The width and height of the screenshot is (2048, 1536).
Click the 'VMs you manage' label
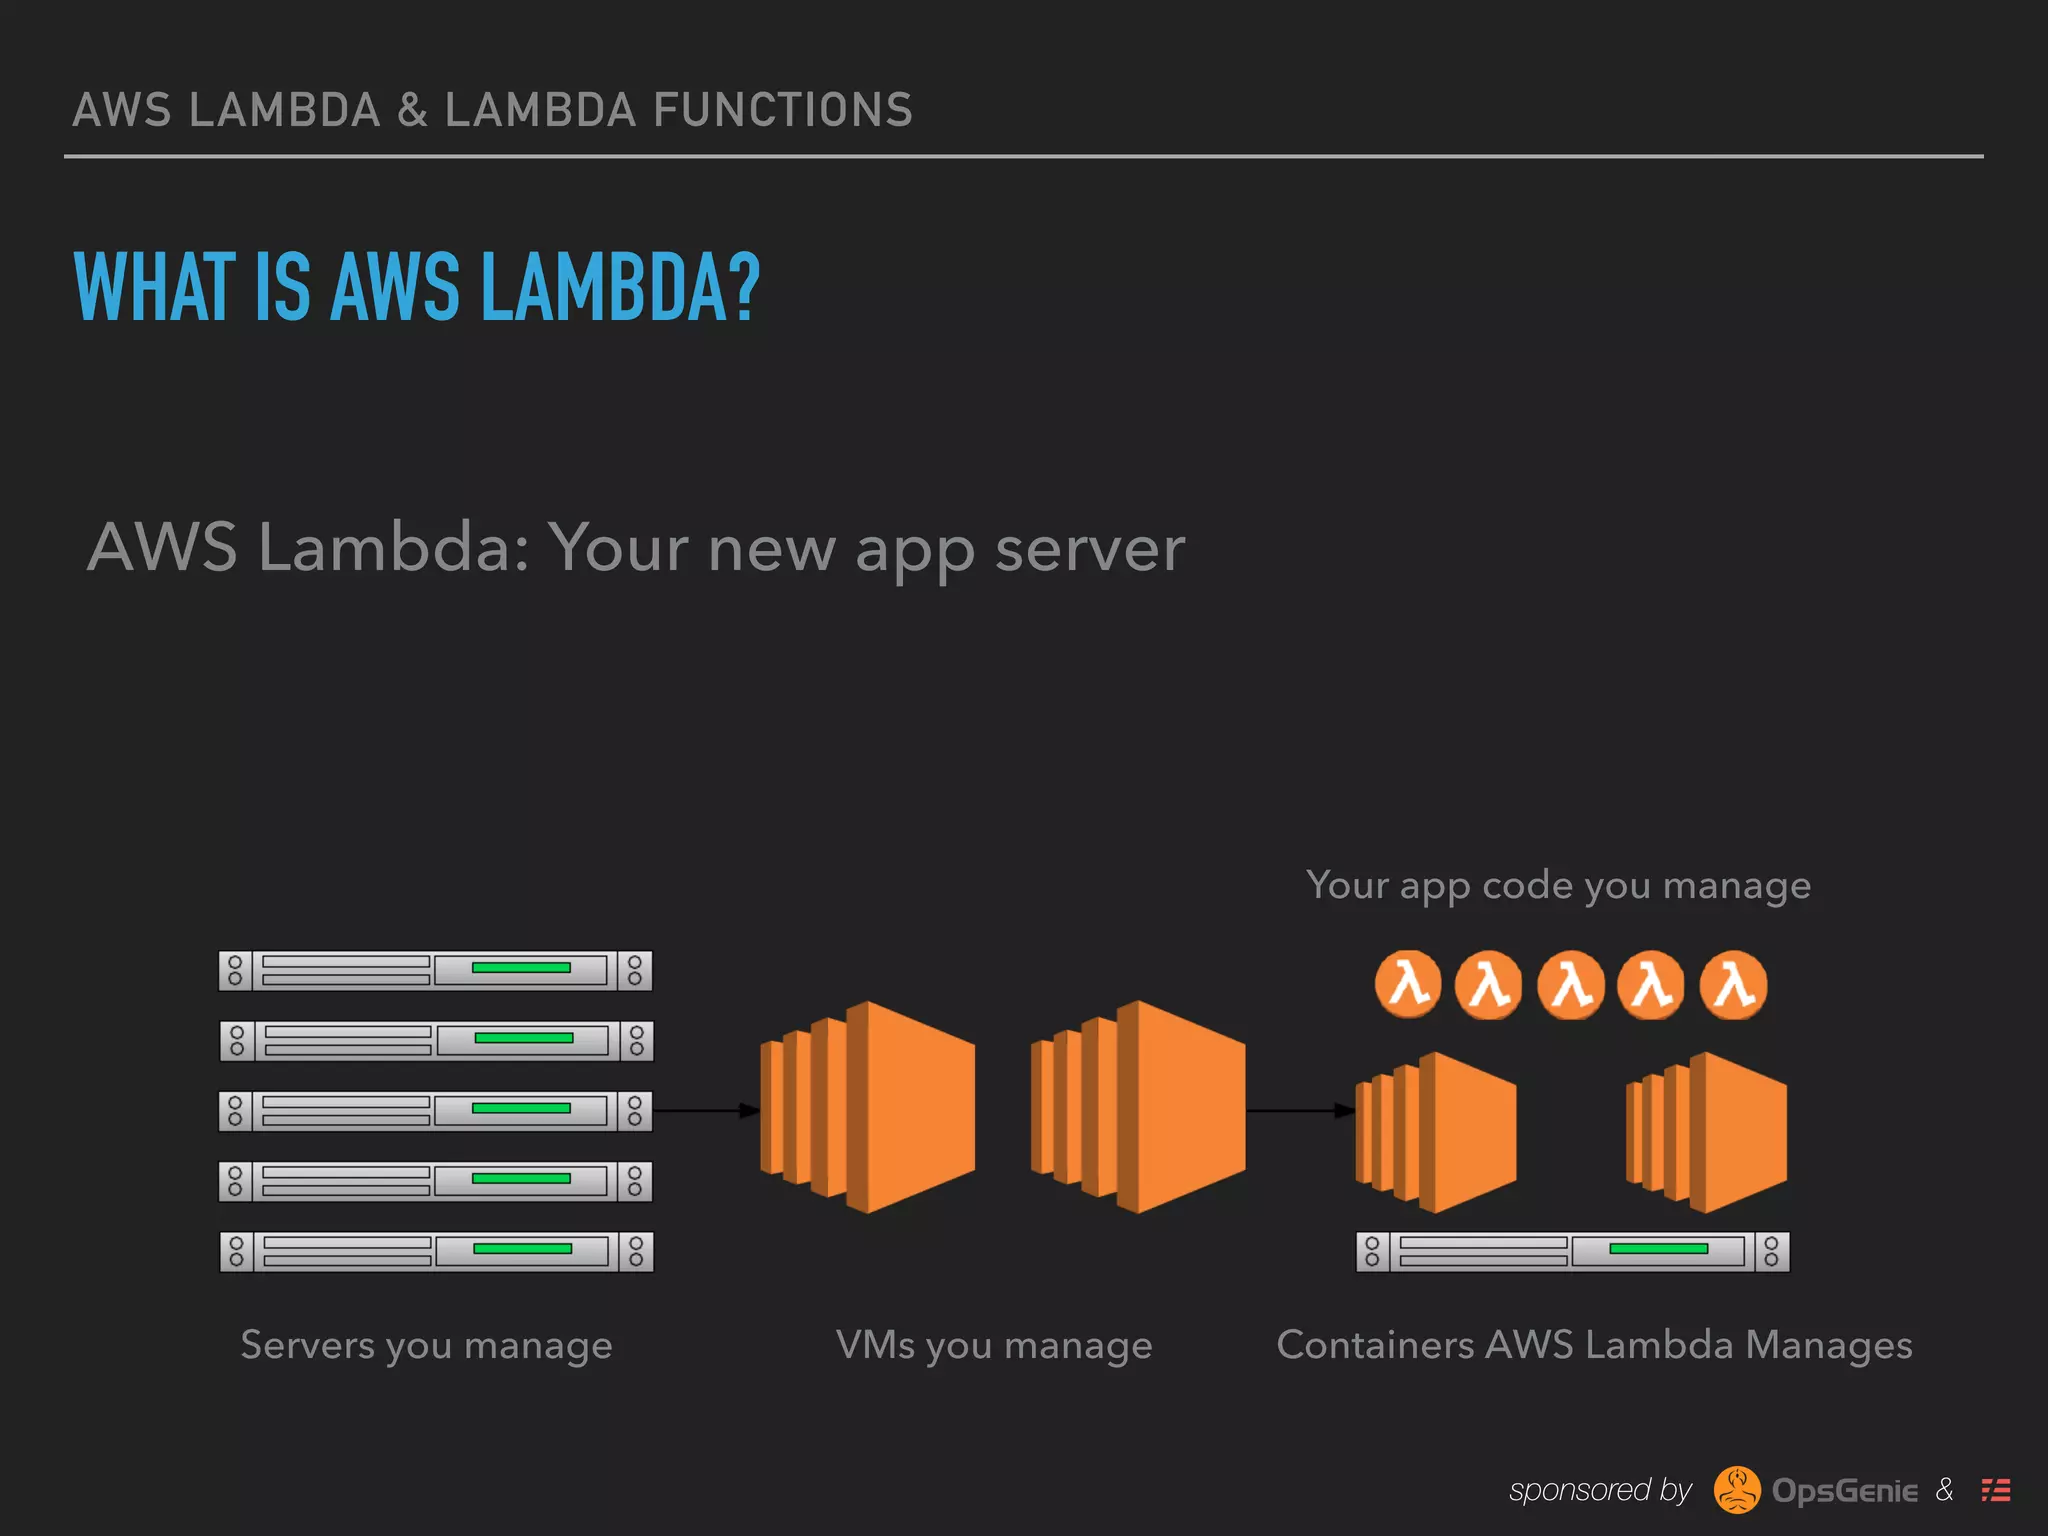coord(994,1345)
